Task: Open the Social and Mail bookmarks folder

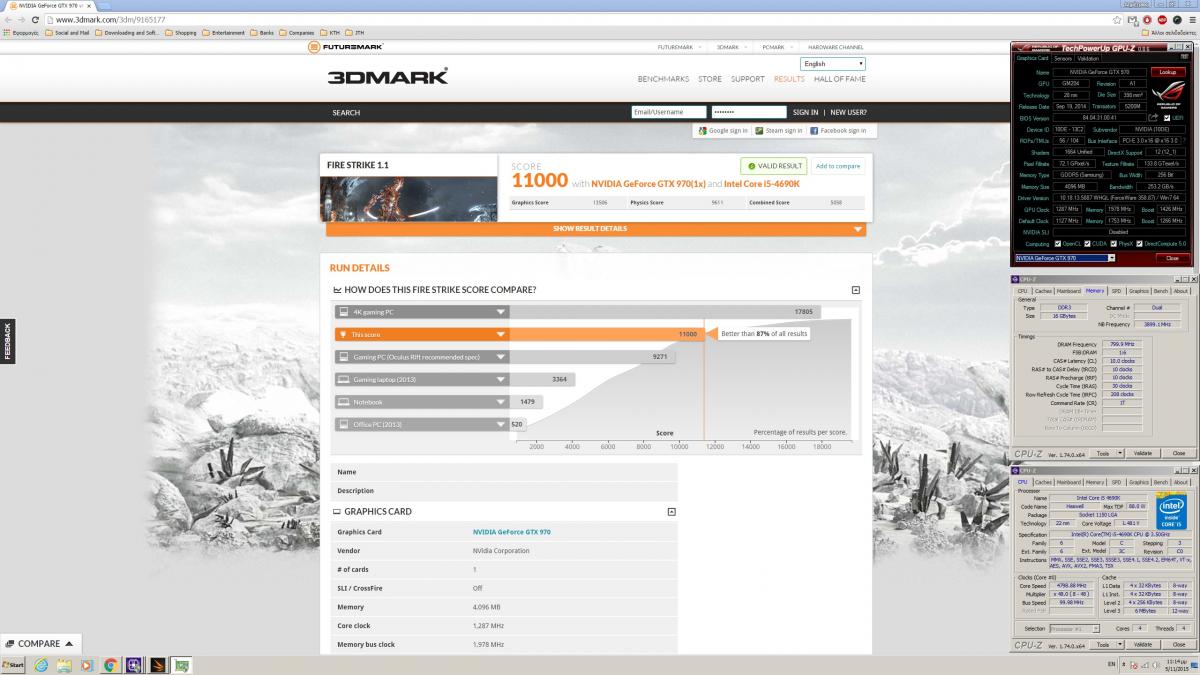Action: 67,32
